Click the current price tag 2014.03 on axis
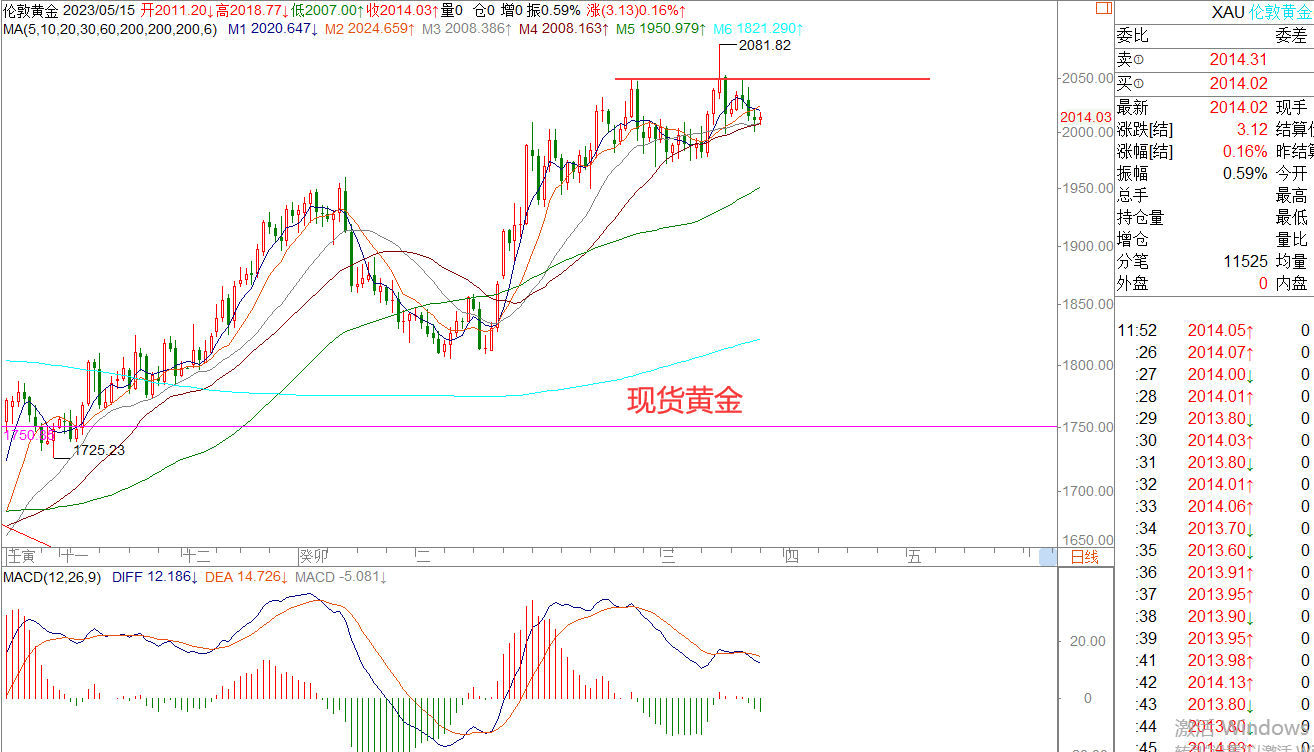 click(1085, 117)
